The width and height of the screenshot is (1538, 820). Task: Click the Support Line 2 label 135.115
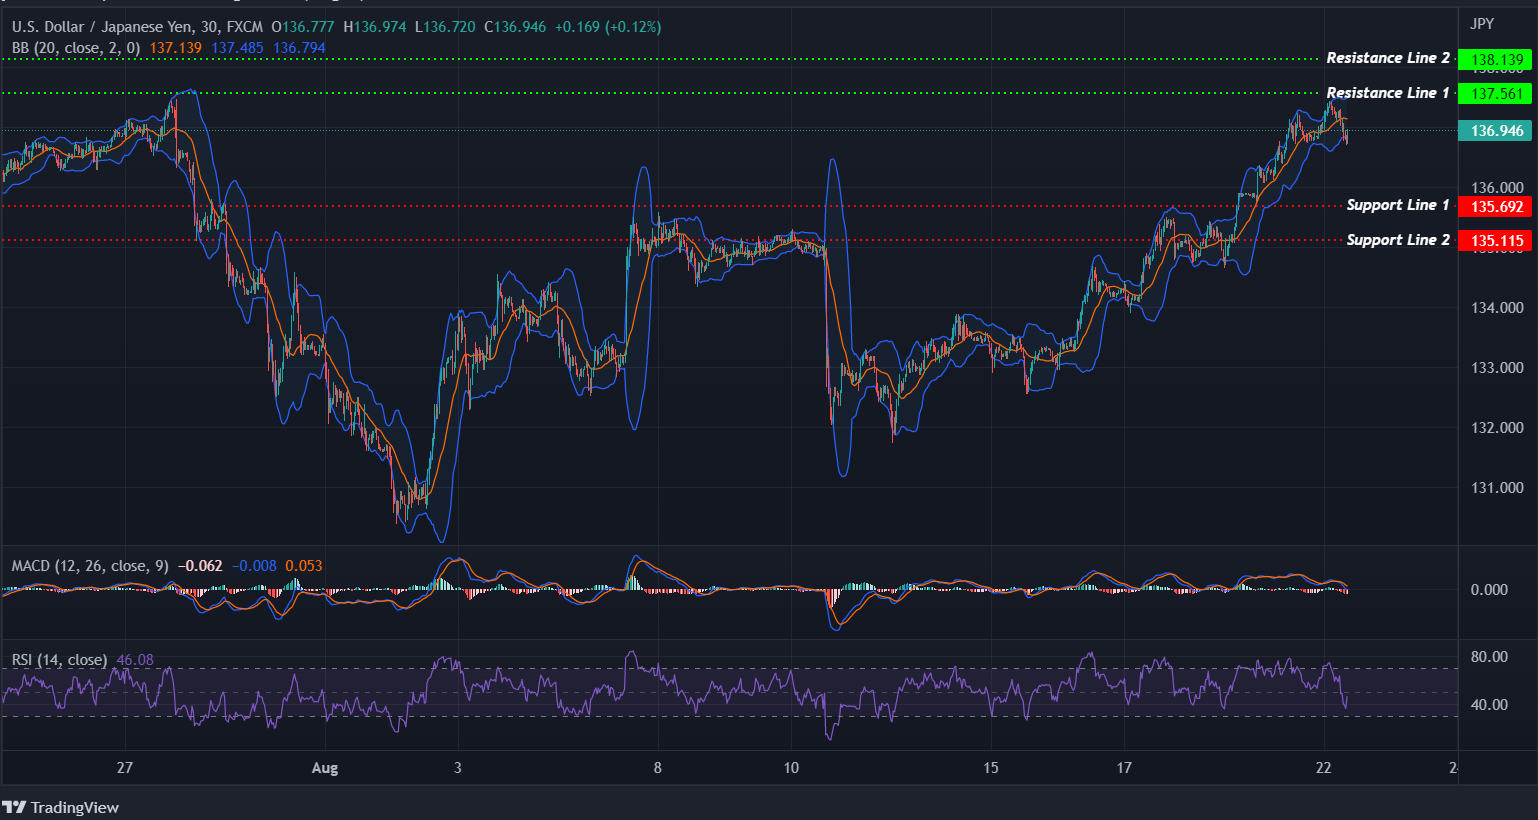pyautogui.click(x=1495, y=240)
